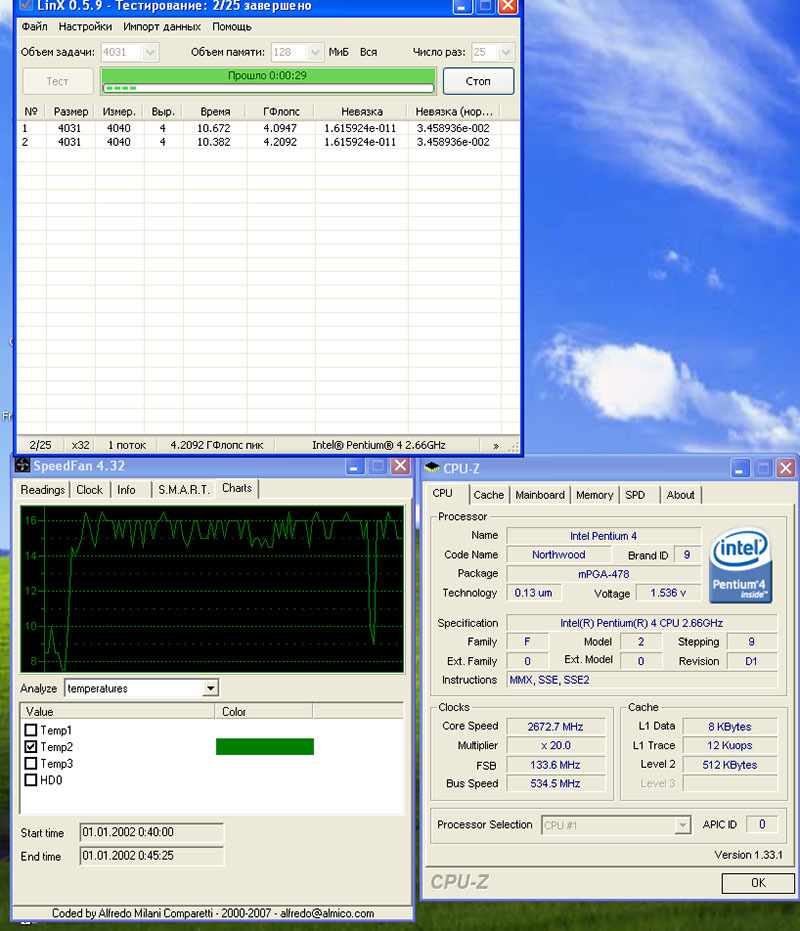Select the Charts tab in SpeedFan
The height and width of the screenshot is (931, 800).
(237, 488)
